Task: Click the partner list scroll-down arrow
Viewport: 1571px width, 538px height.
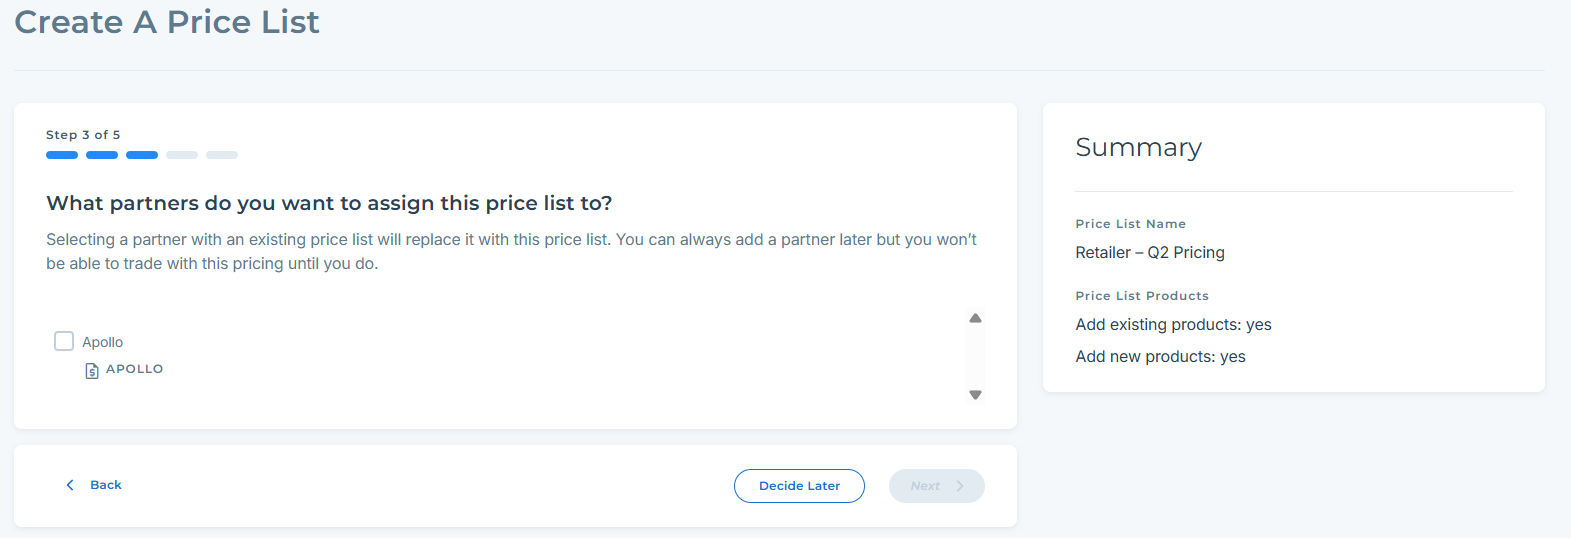Action: click(x=975, y=395)
